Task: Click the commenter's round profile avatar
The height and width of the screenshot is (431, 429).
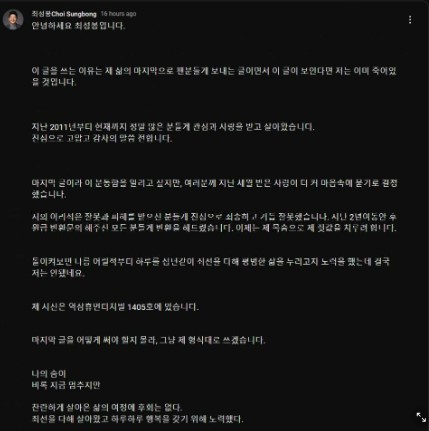Action: click(13, 19)
